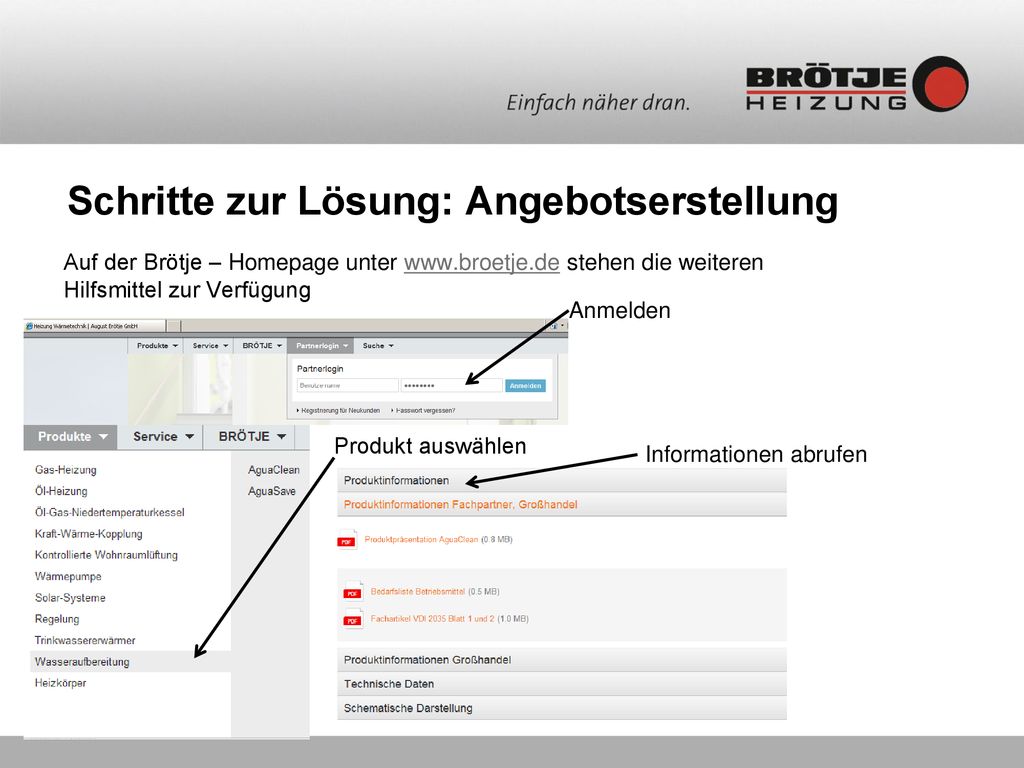Open small Service menu in top browser bar
The height and width of the screenshot is (768, 1024).
(x=210, y=346)
